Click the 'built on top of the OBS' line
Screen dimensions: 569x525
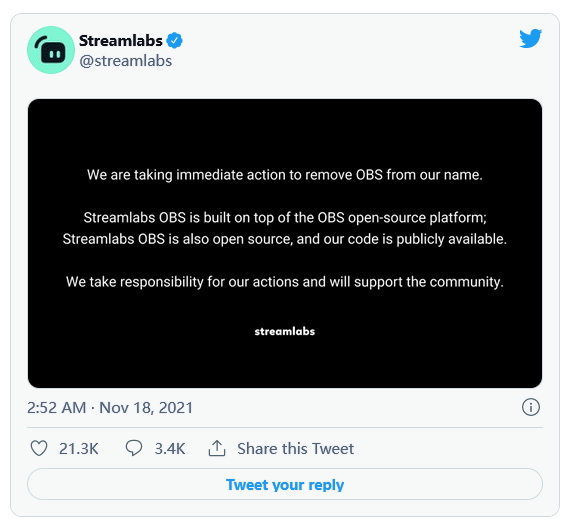(x=285, y=218)
